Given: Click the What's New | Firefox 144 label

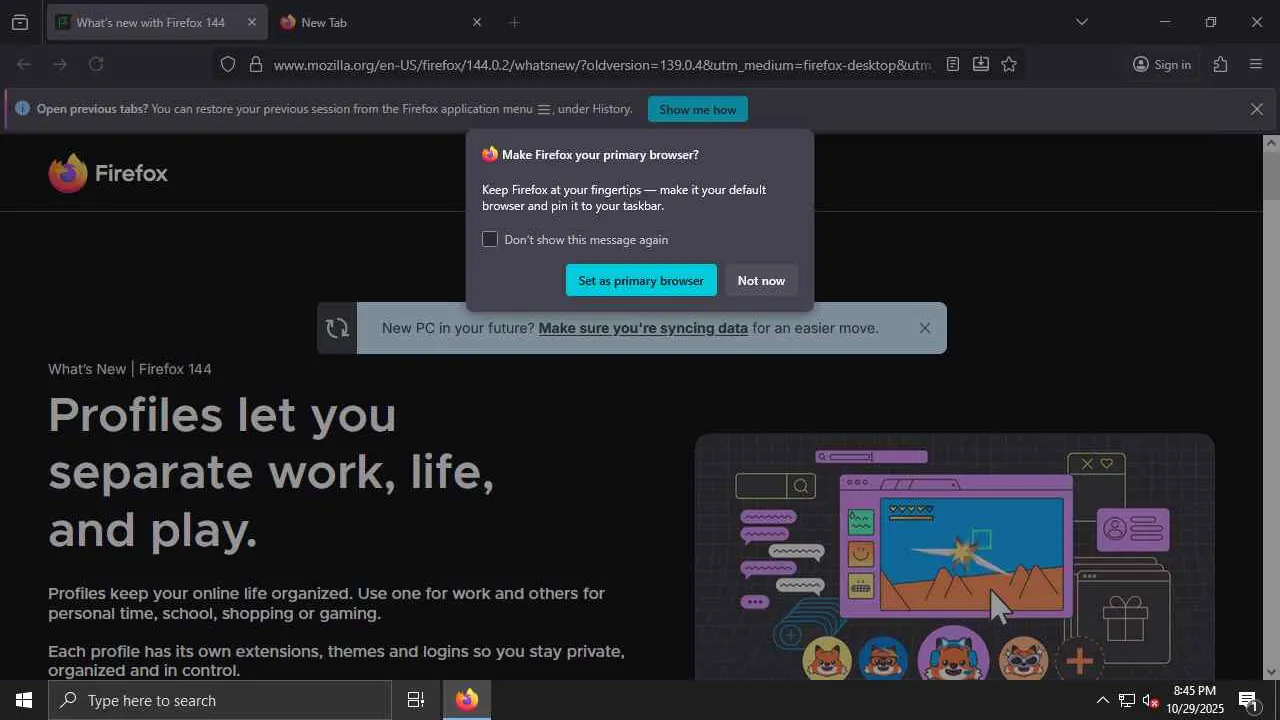Looking at the screenshot, I should (x=130, y=369).
